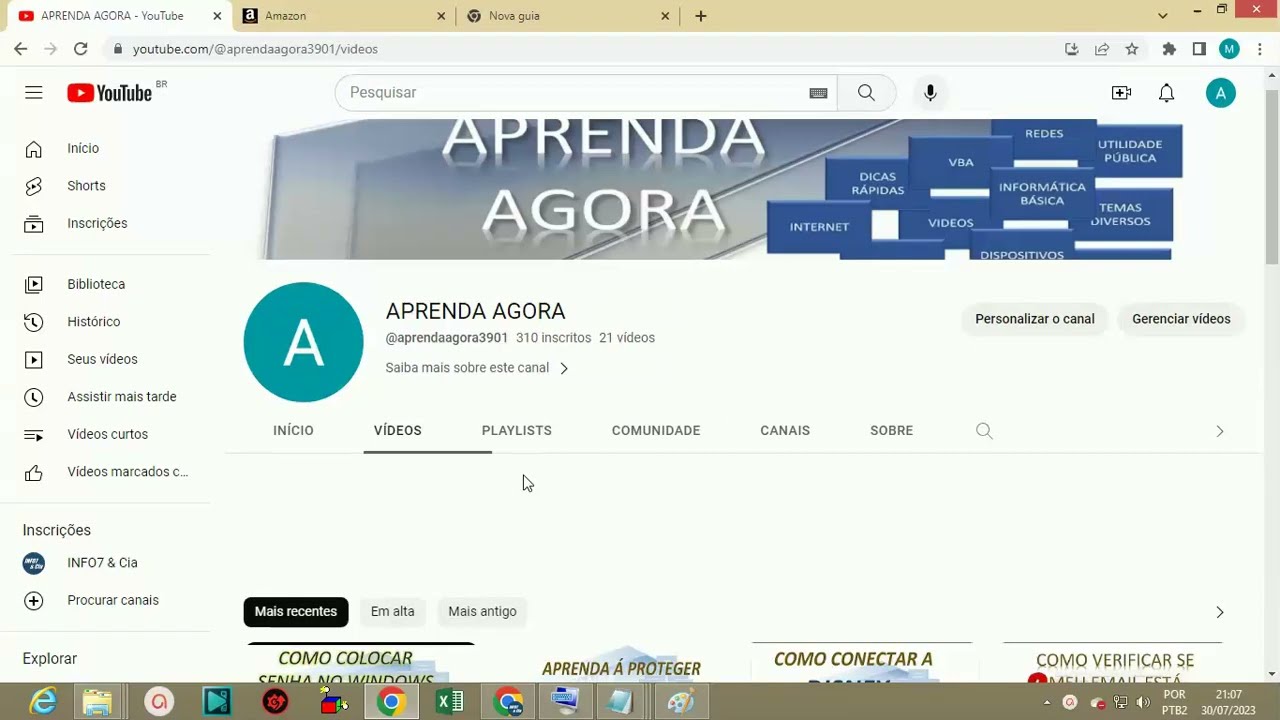Screen dimensions: 1280x720
Task: Open the notifications bell
Action: pos(1166,93)
